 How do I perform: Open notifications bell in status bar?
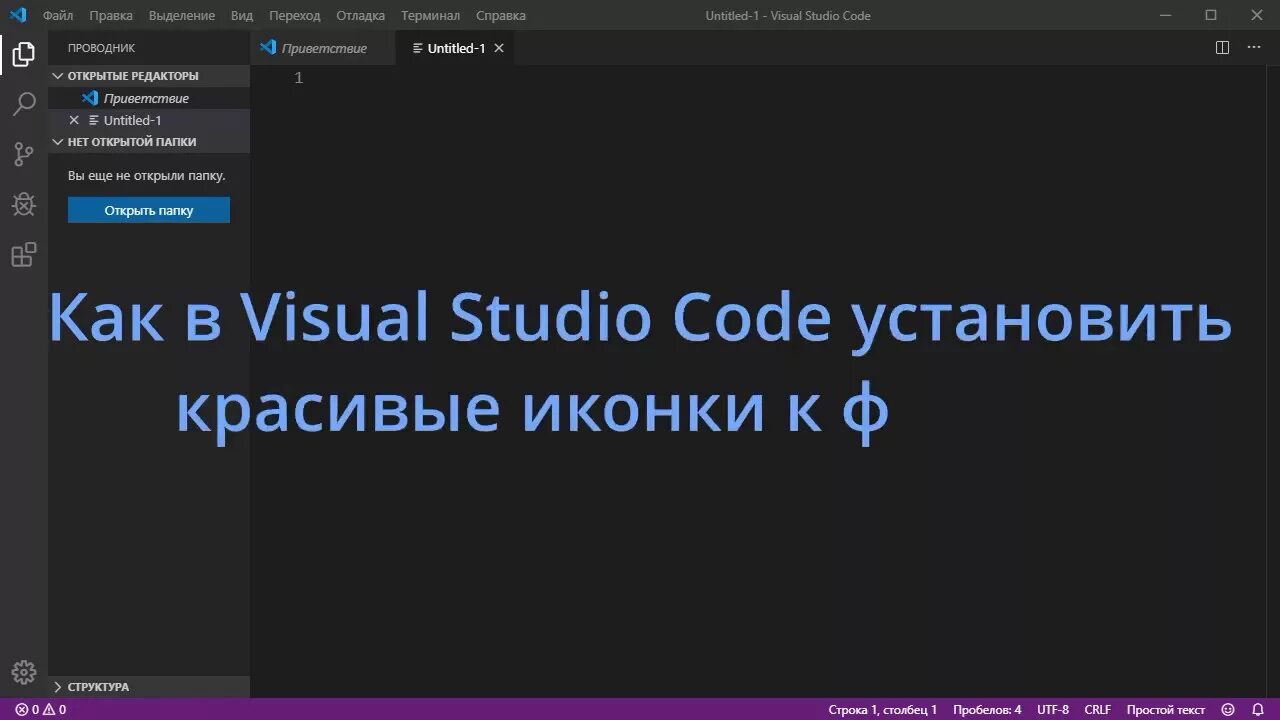coord(1258,710)
